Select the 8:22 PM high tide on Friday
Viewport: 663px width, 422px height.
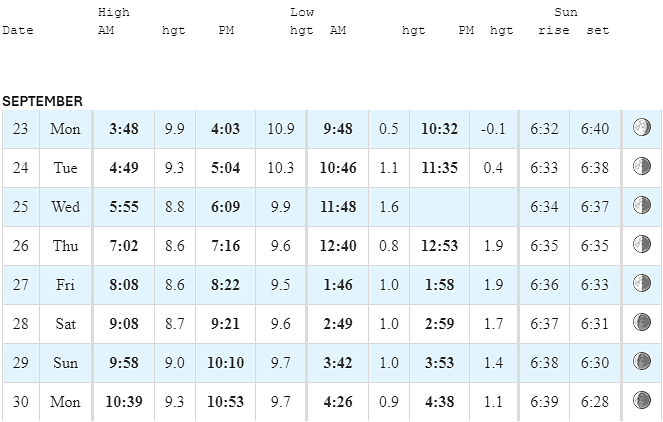click(225, 285)
